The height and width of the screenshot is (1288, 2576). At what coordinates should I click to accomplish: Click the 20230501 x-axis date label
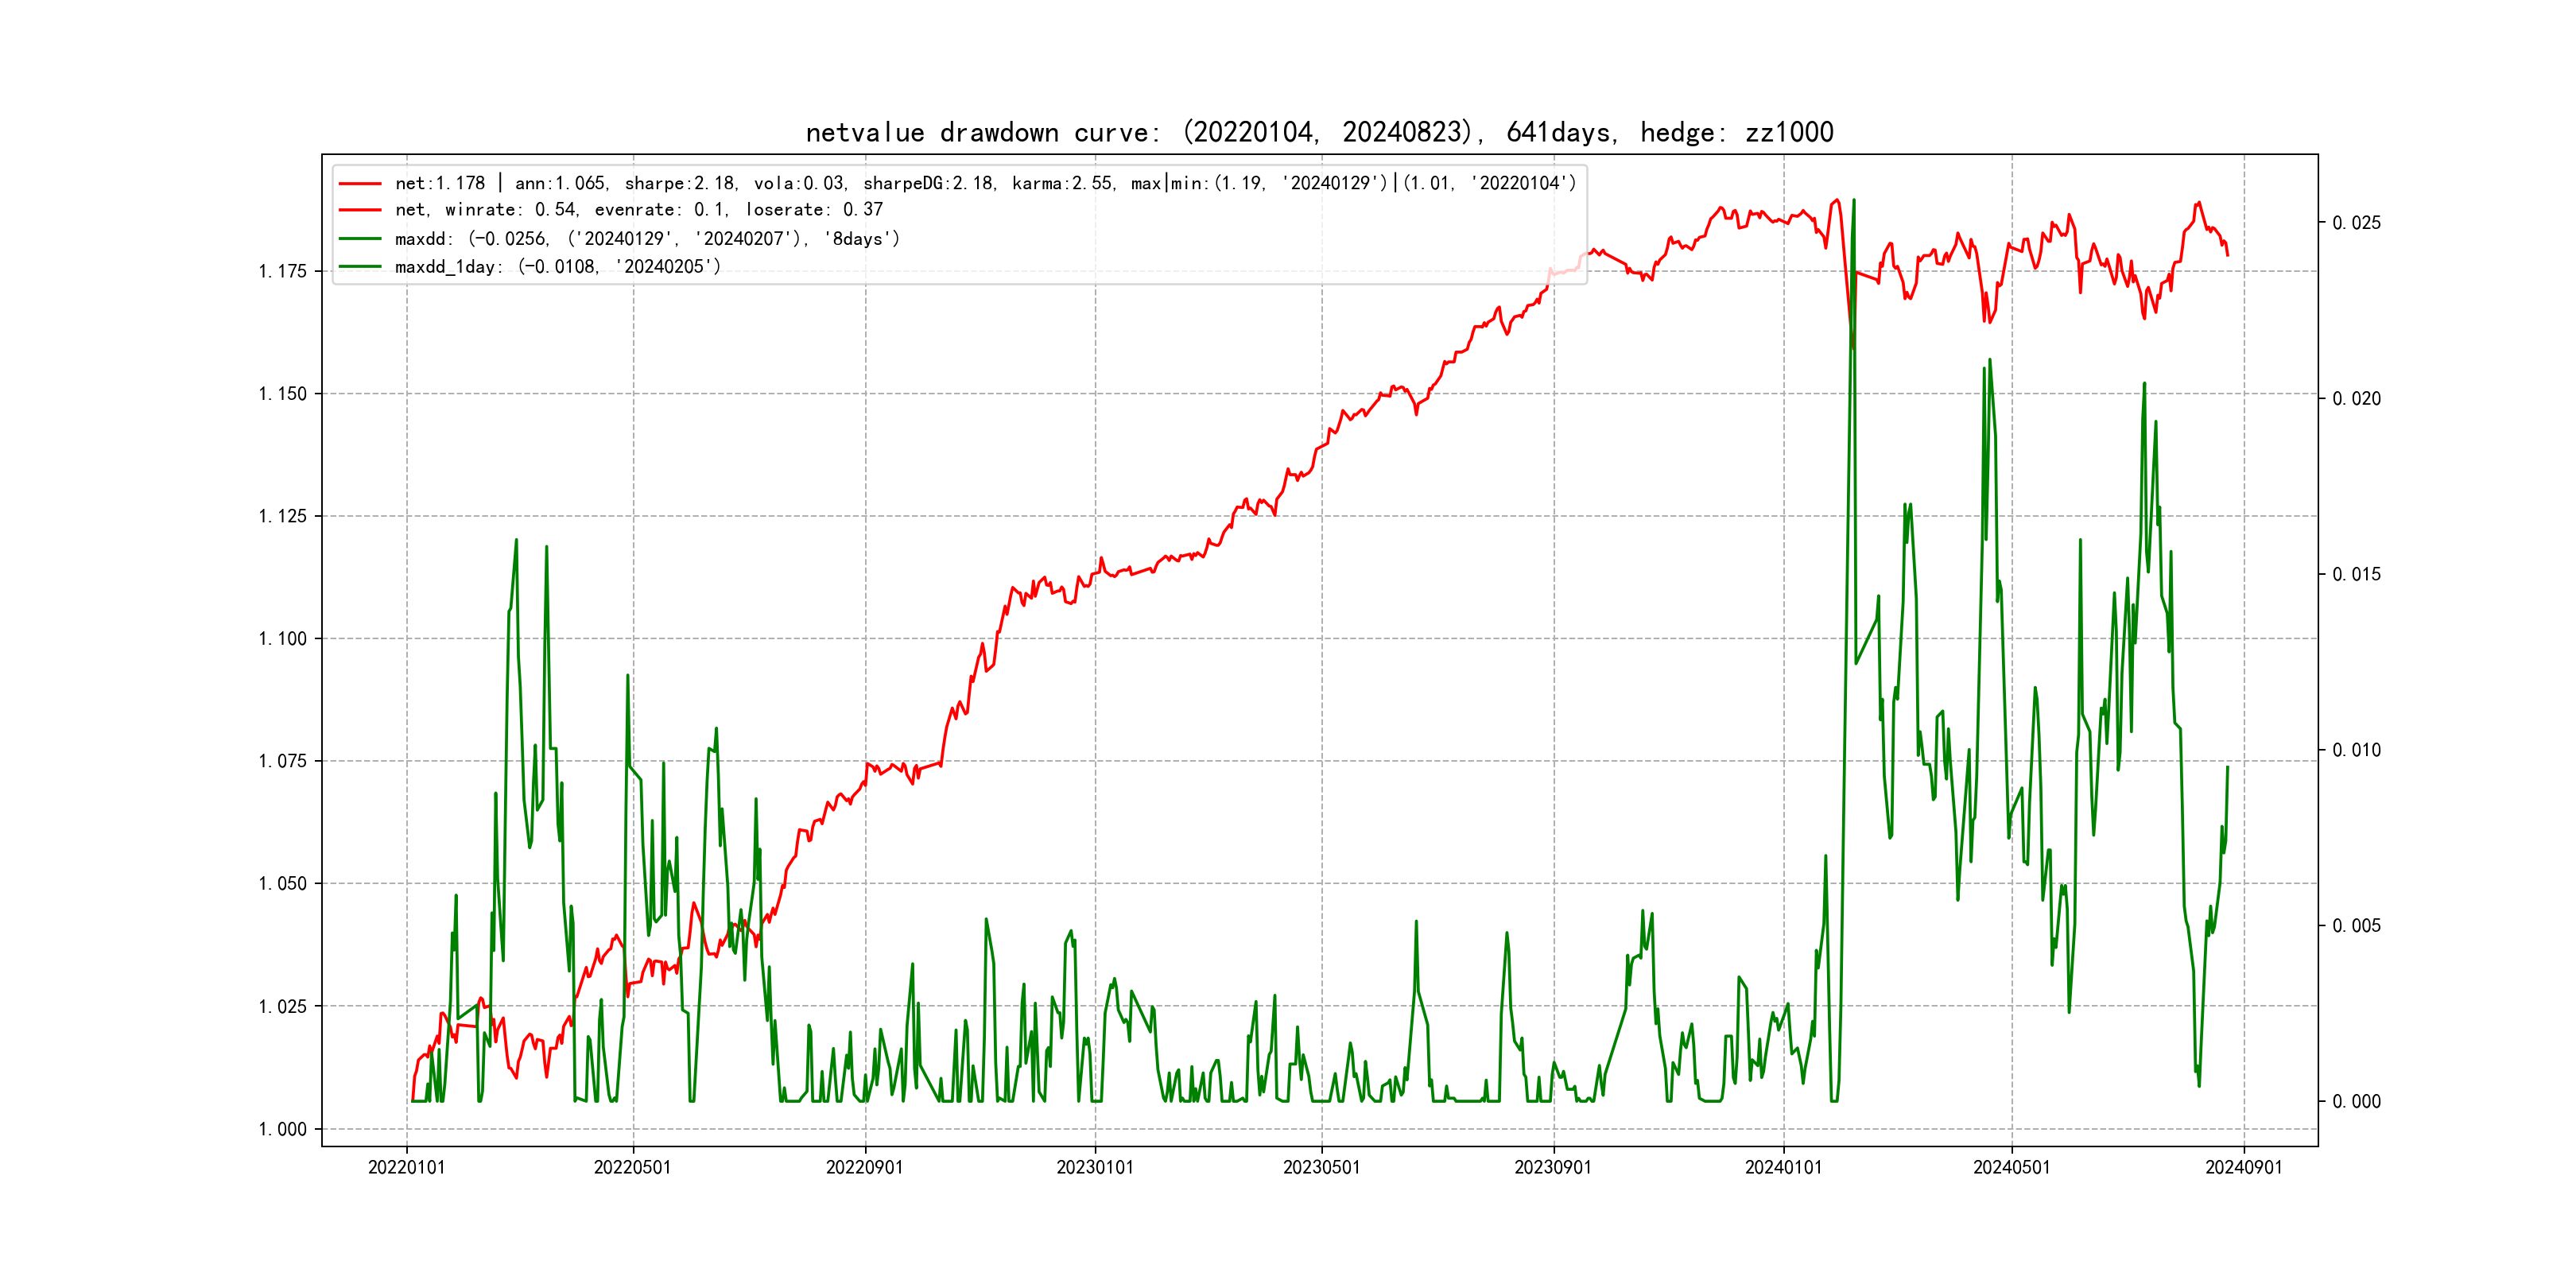pyautogui.click(x=1321, y=1168)
